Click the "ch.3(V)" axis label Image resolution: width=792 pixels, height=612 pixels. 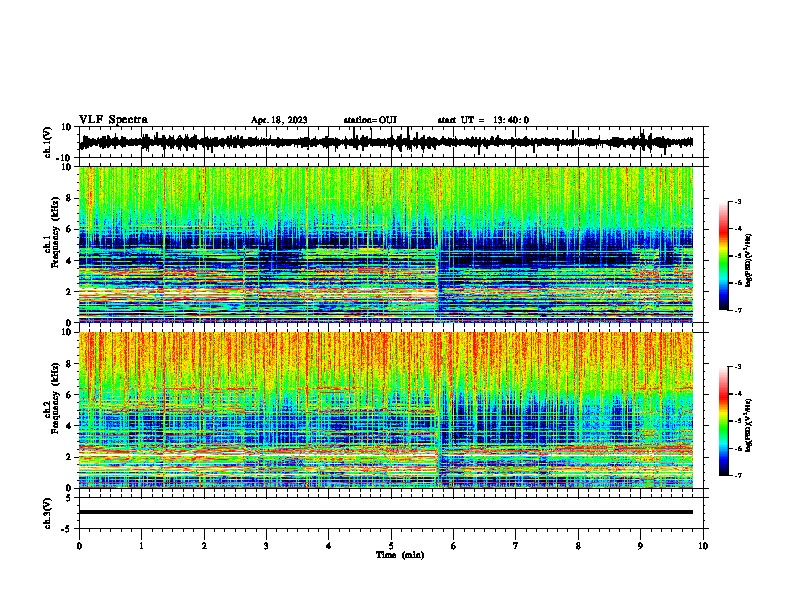click(x=47, y=513)
